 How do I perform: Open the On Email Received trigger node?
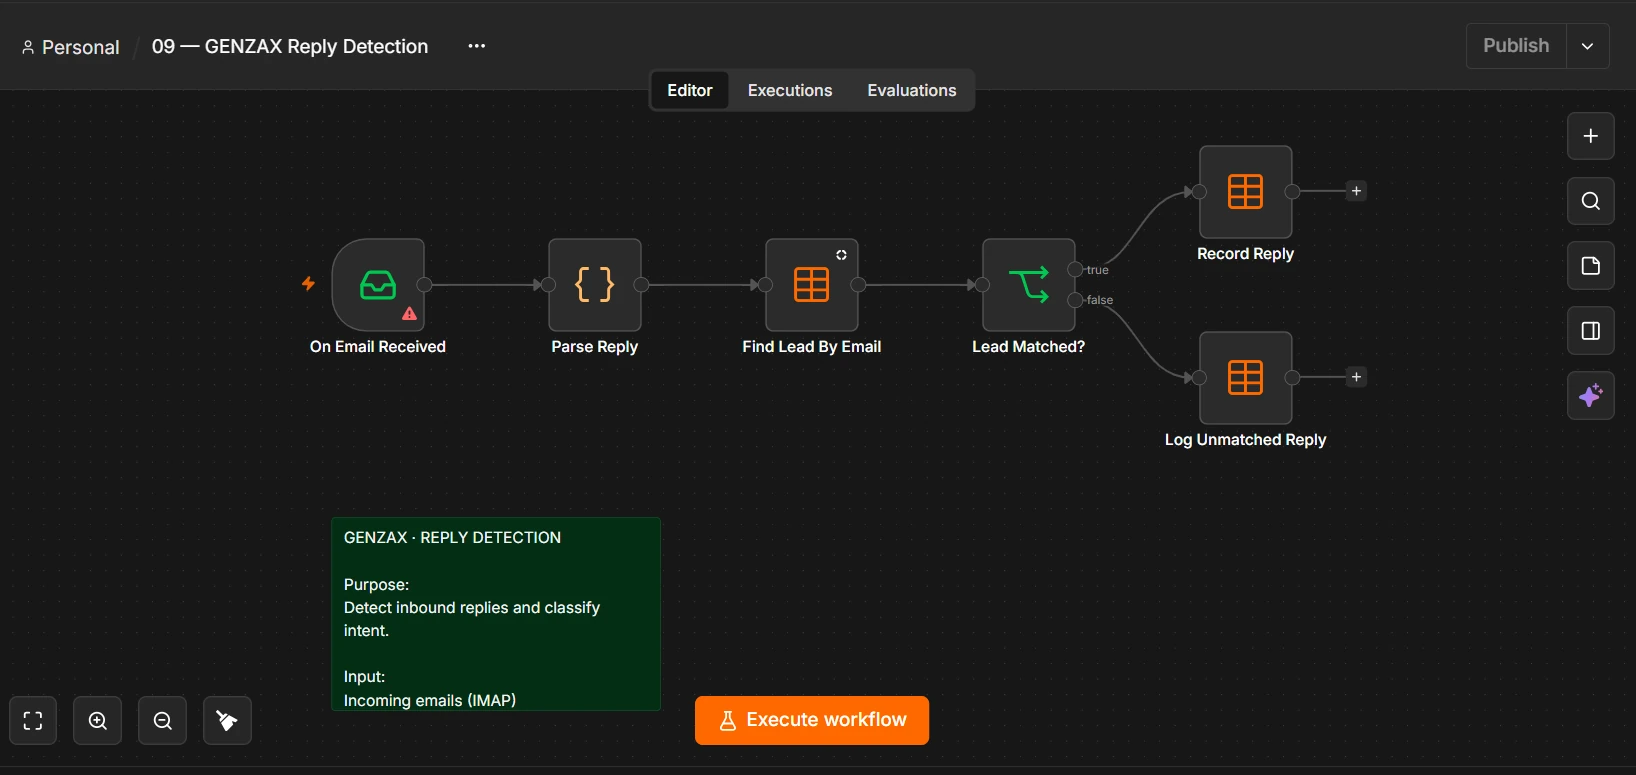[378, 285]
